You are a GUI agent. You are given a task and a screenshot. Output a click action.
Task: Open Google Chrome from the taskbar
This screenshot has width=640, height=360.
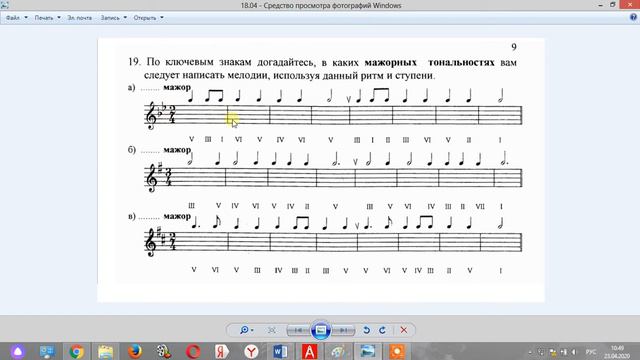pos(76,351)
